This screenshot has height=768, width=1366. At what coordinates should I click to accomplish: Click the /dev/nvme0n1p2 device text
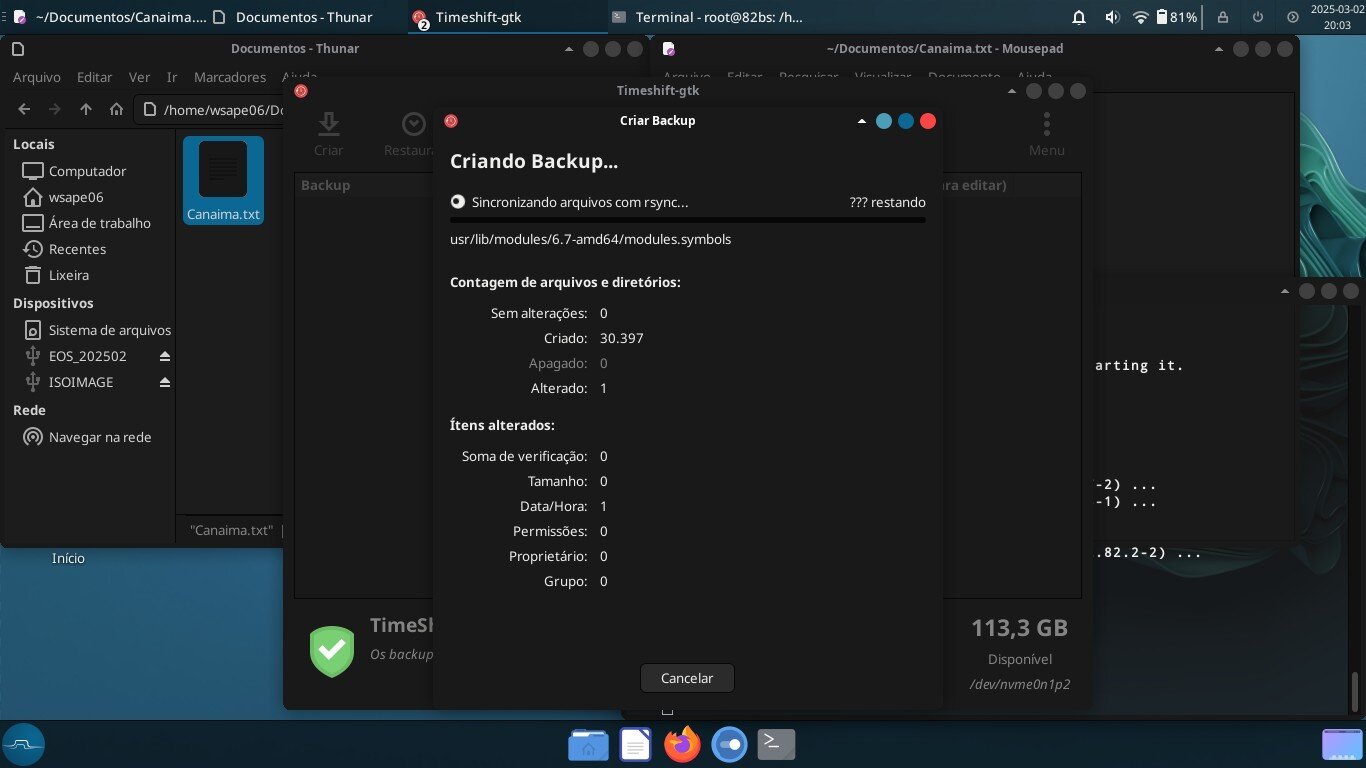click(1019, 685)
